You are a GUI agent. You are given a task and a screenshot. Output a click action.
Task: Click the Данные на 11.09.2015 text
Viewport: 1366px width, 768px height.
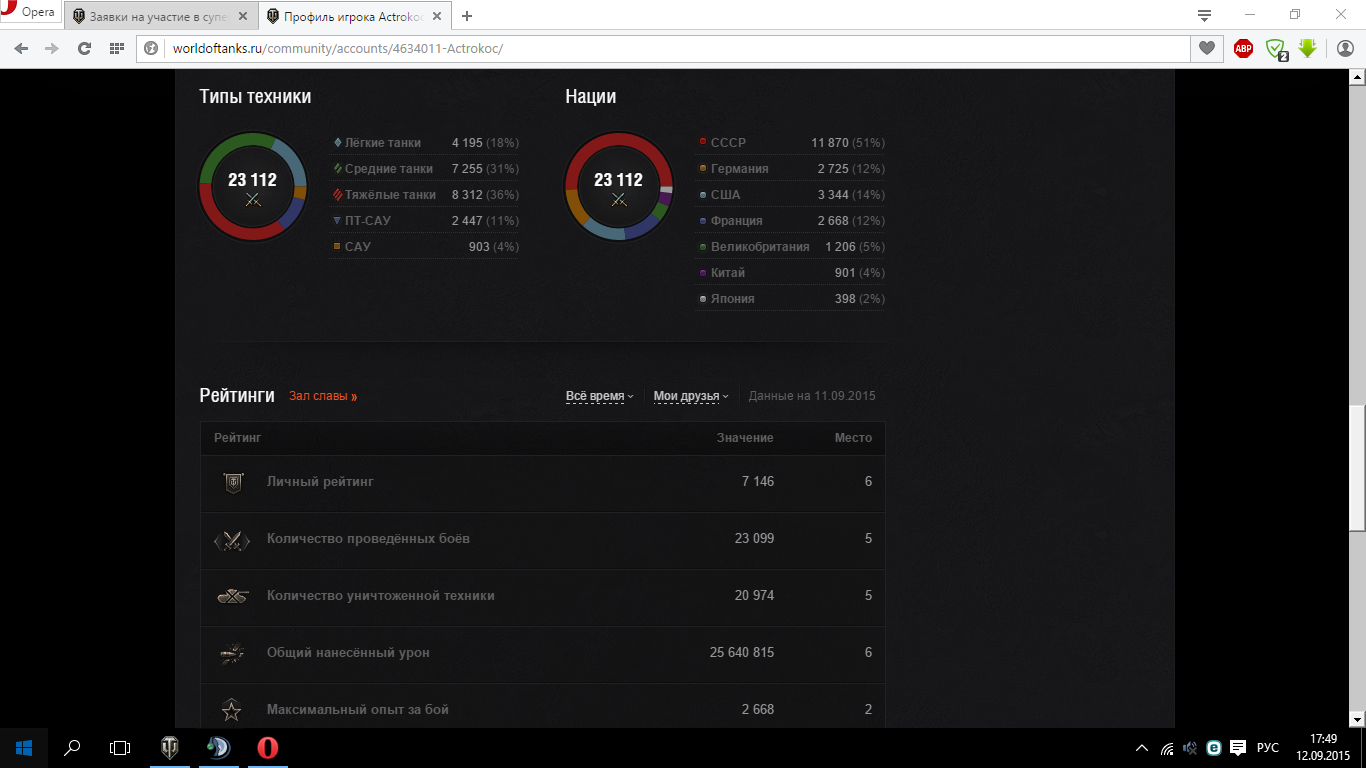pos(812,396)
